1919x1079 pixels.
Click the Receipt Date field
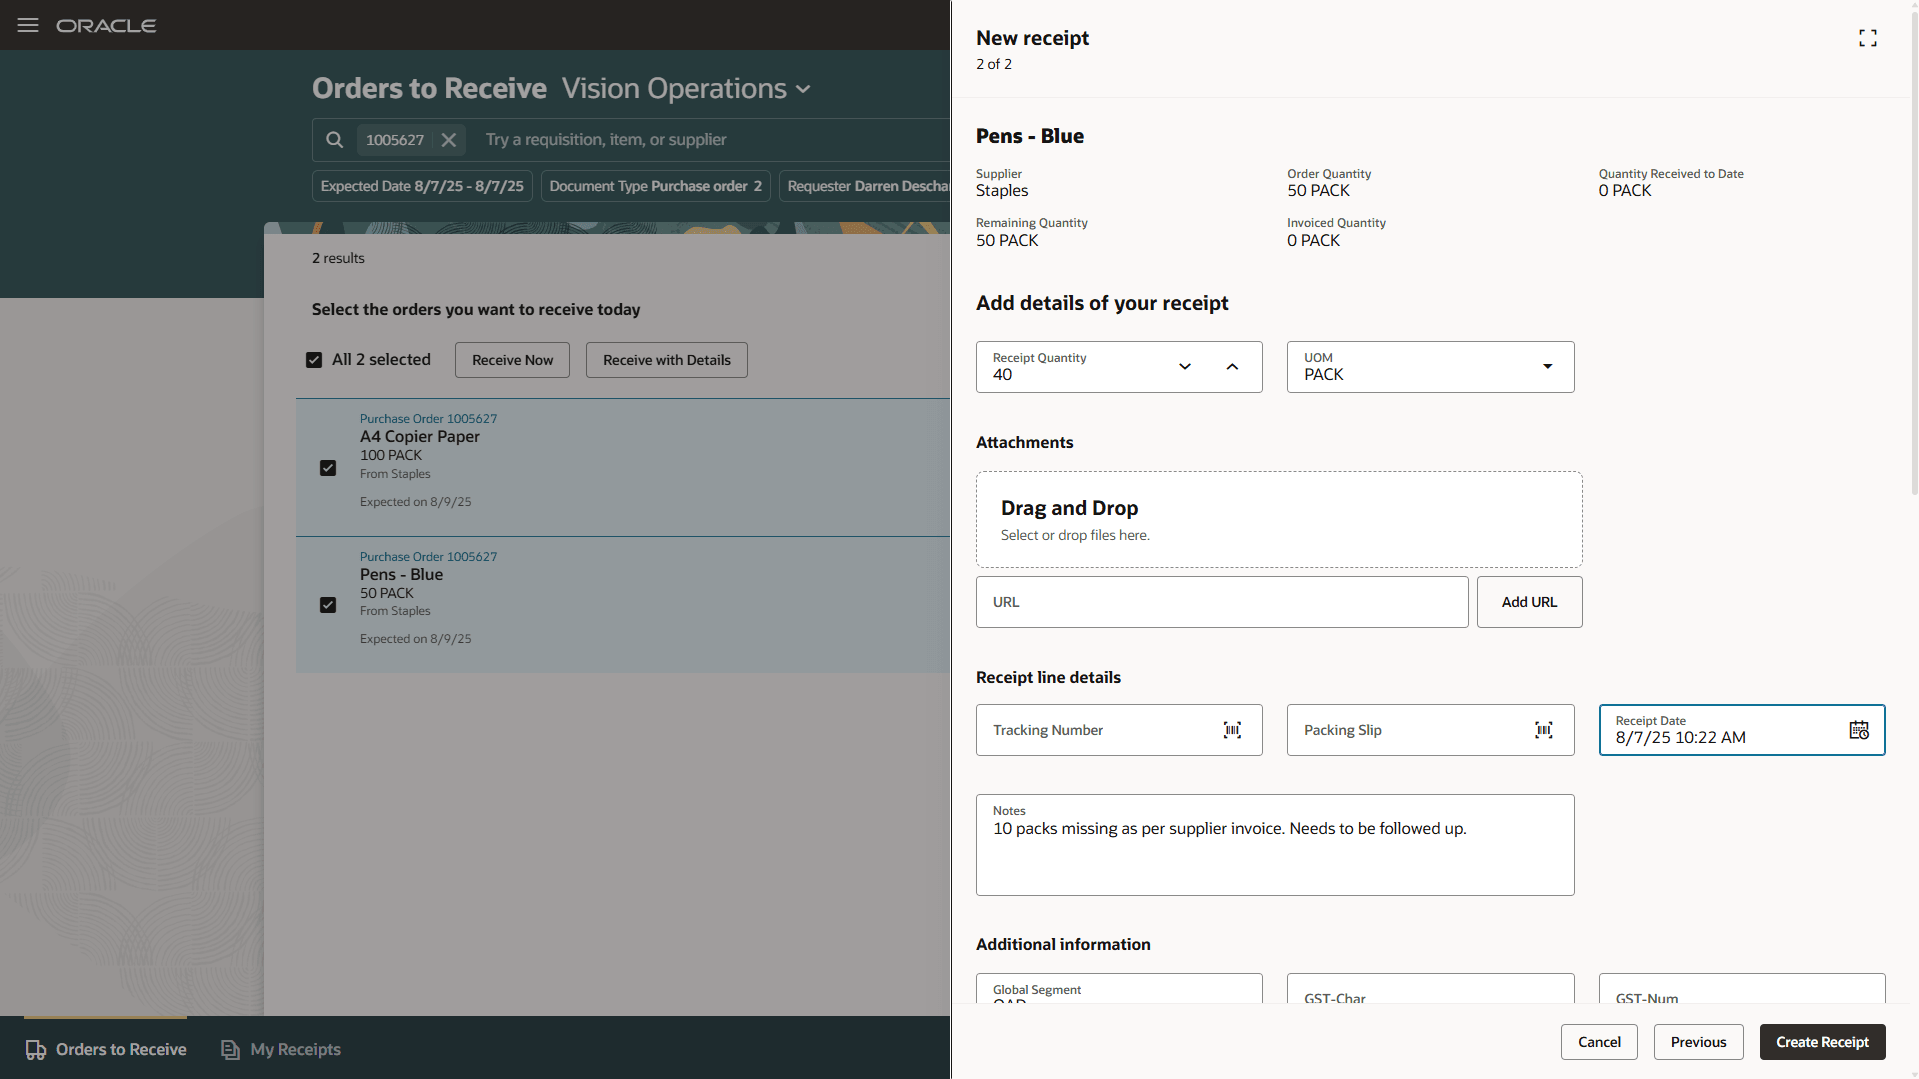(x=1742, y=730)
